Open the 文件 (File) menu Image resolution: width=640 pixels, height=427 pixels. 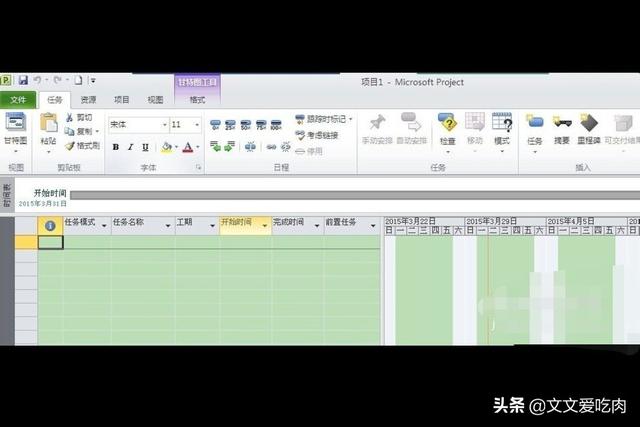click(x=18, y=99)
